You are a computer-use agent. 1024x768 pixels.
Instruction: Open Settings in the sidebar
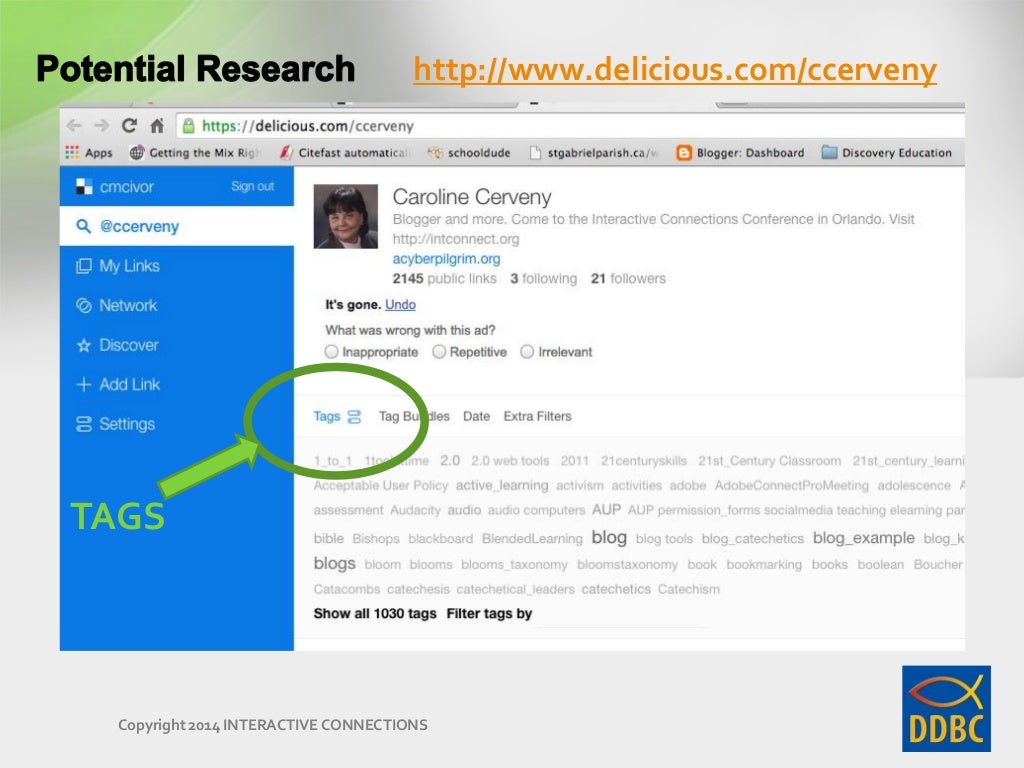(x=116, y=424)
